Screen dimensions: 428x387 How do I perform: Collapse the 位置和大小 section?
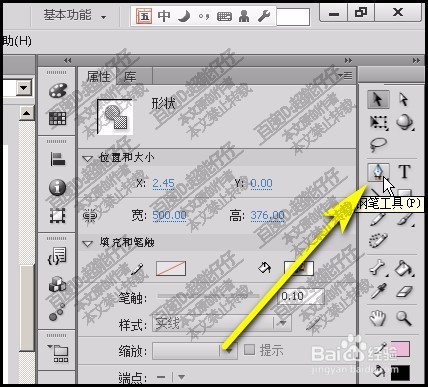click(x=87, y=159)
